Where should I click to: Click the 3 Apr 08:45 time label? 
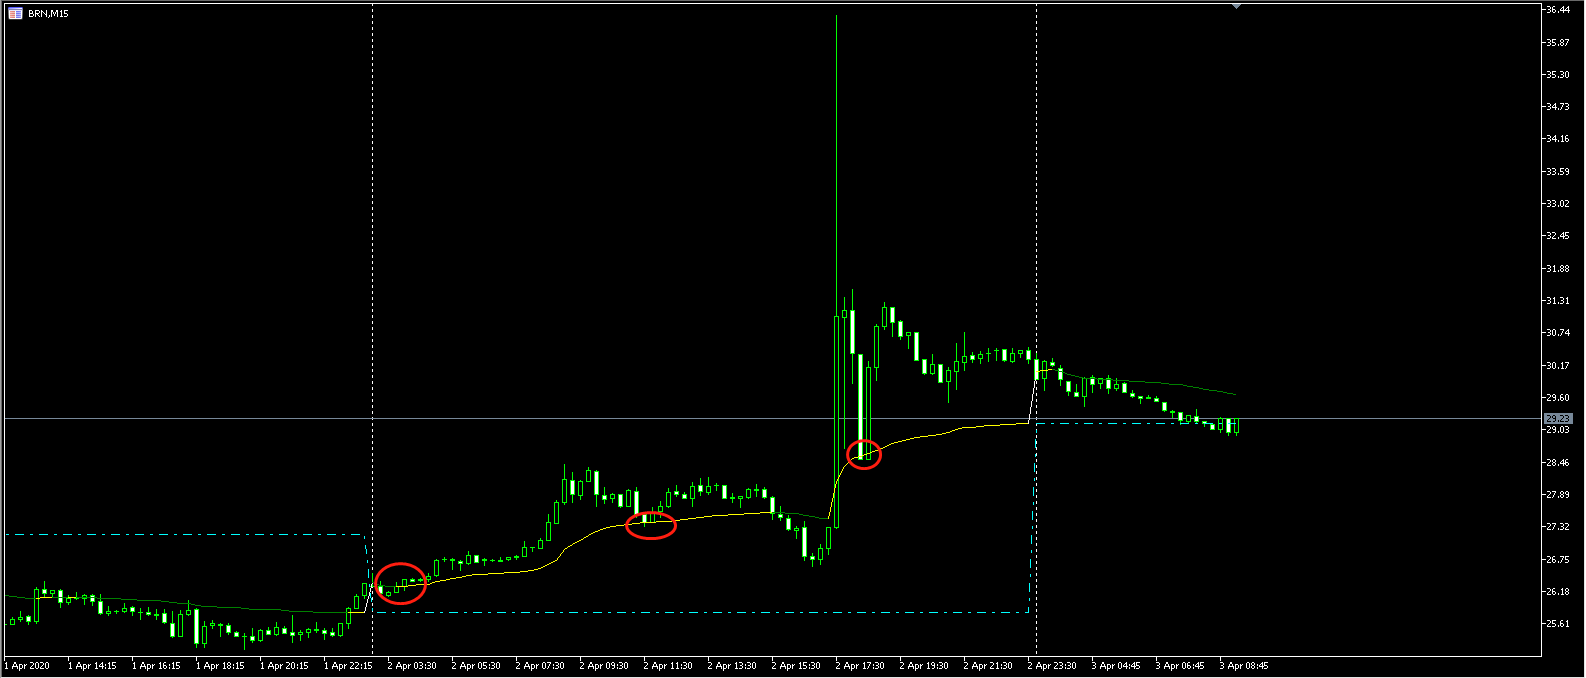[1244, 666]
